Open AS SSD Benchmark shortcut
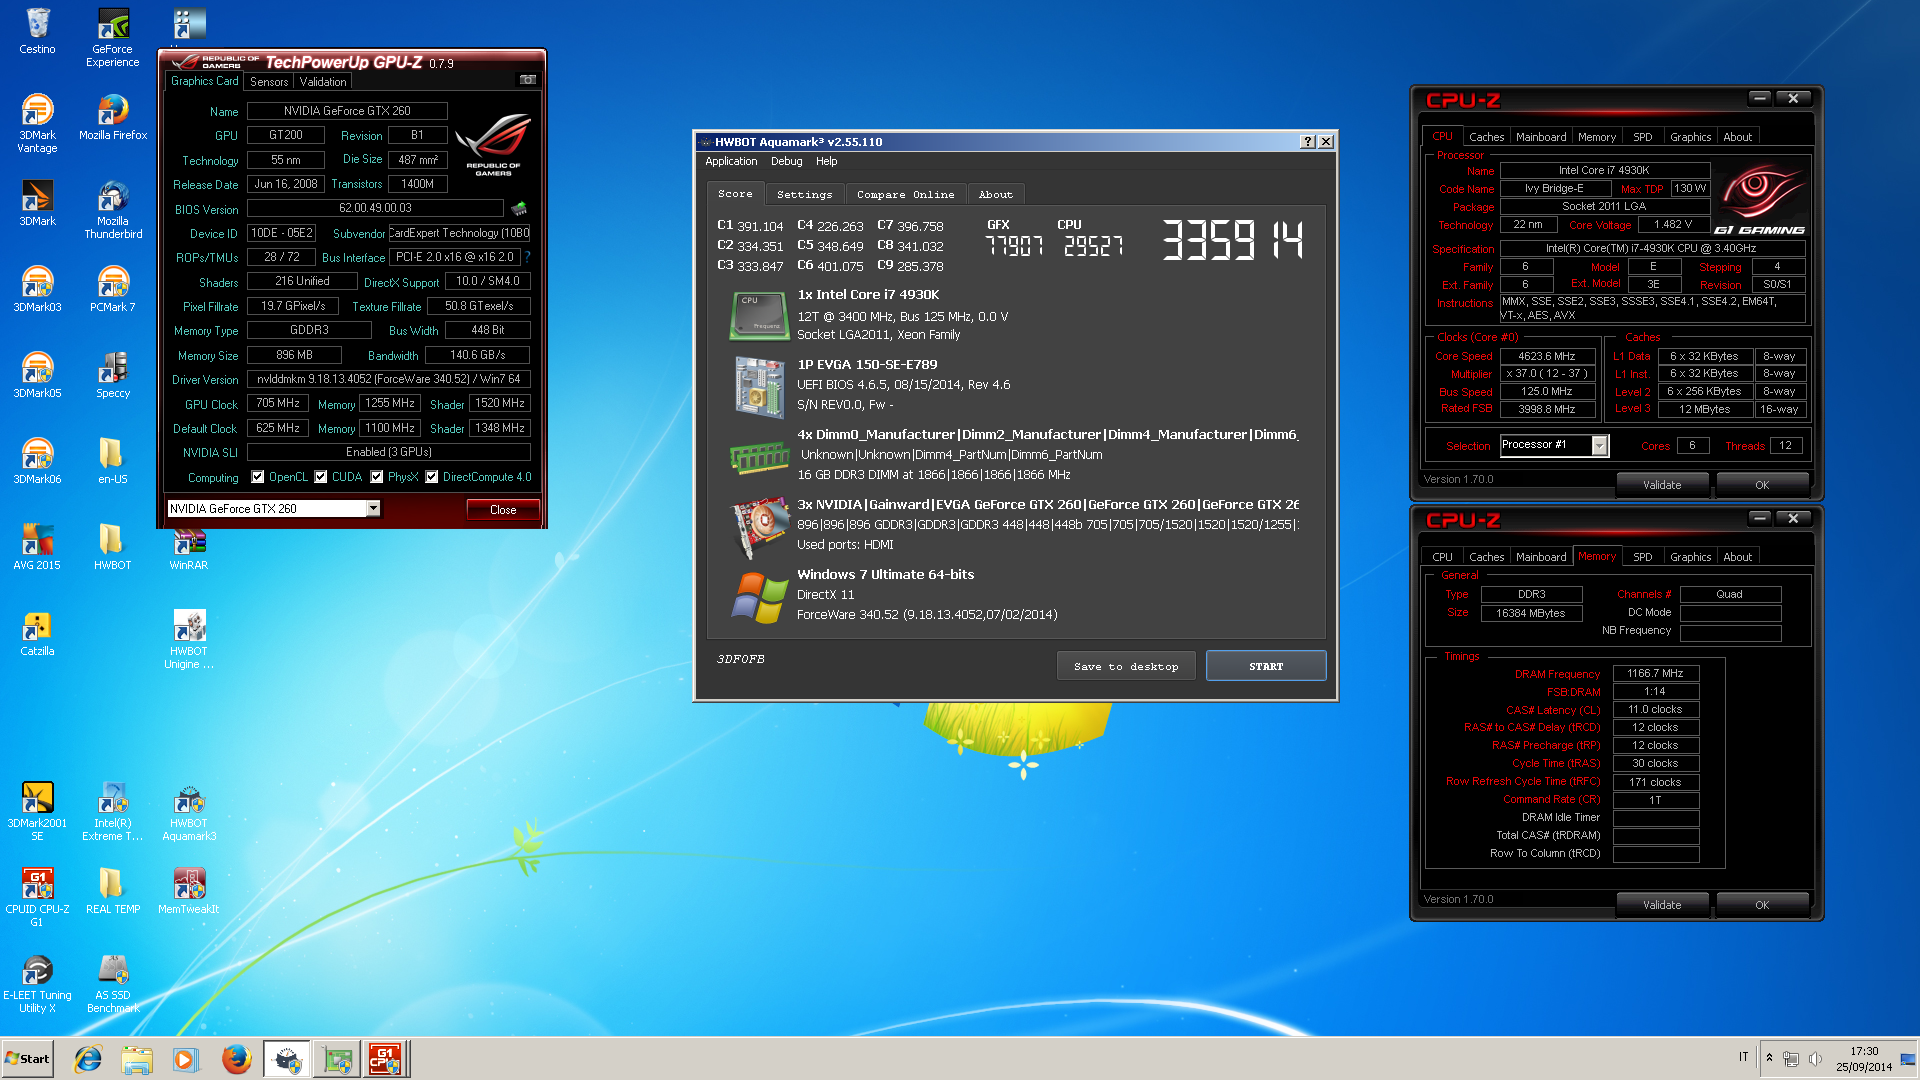 [113, 982]
